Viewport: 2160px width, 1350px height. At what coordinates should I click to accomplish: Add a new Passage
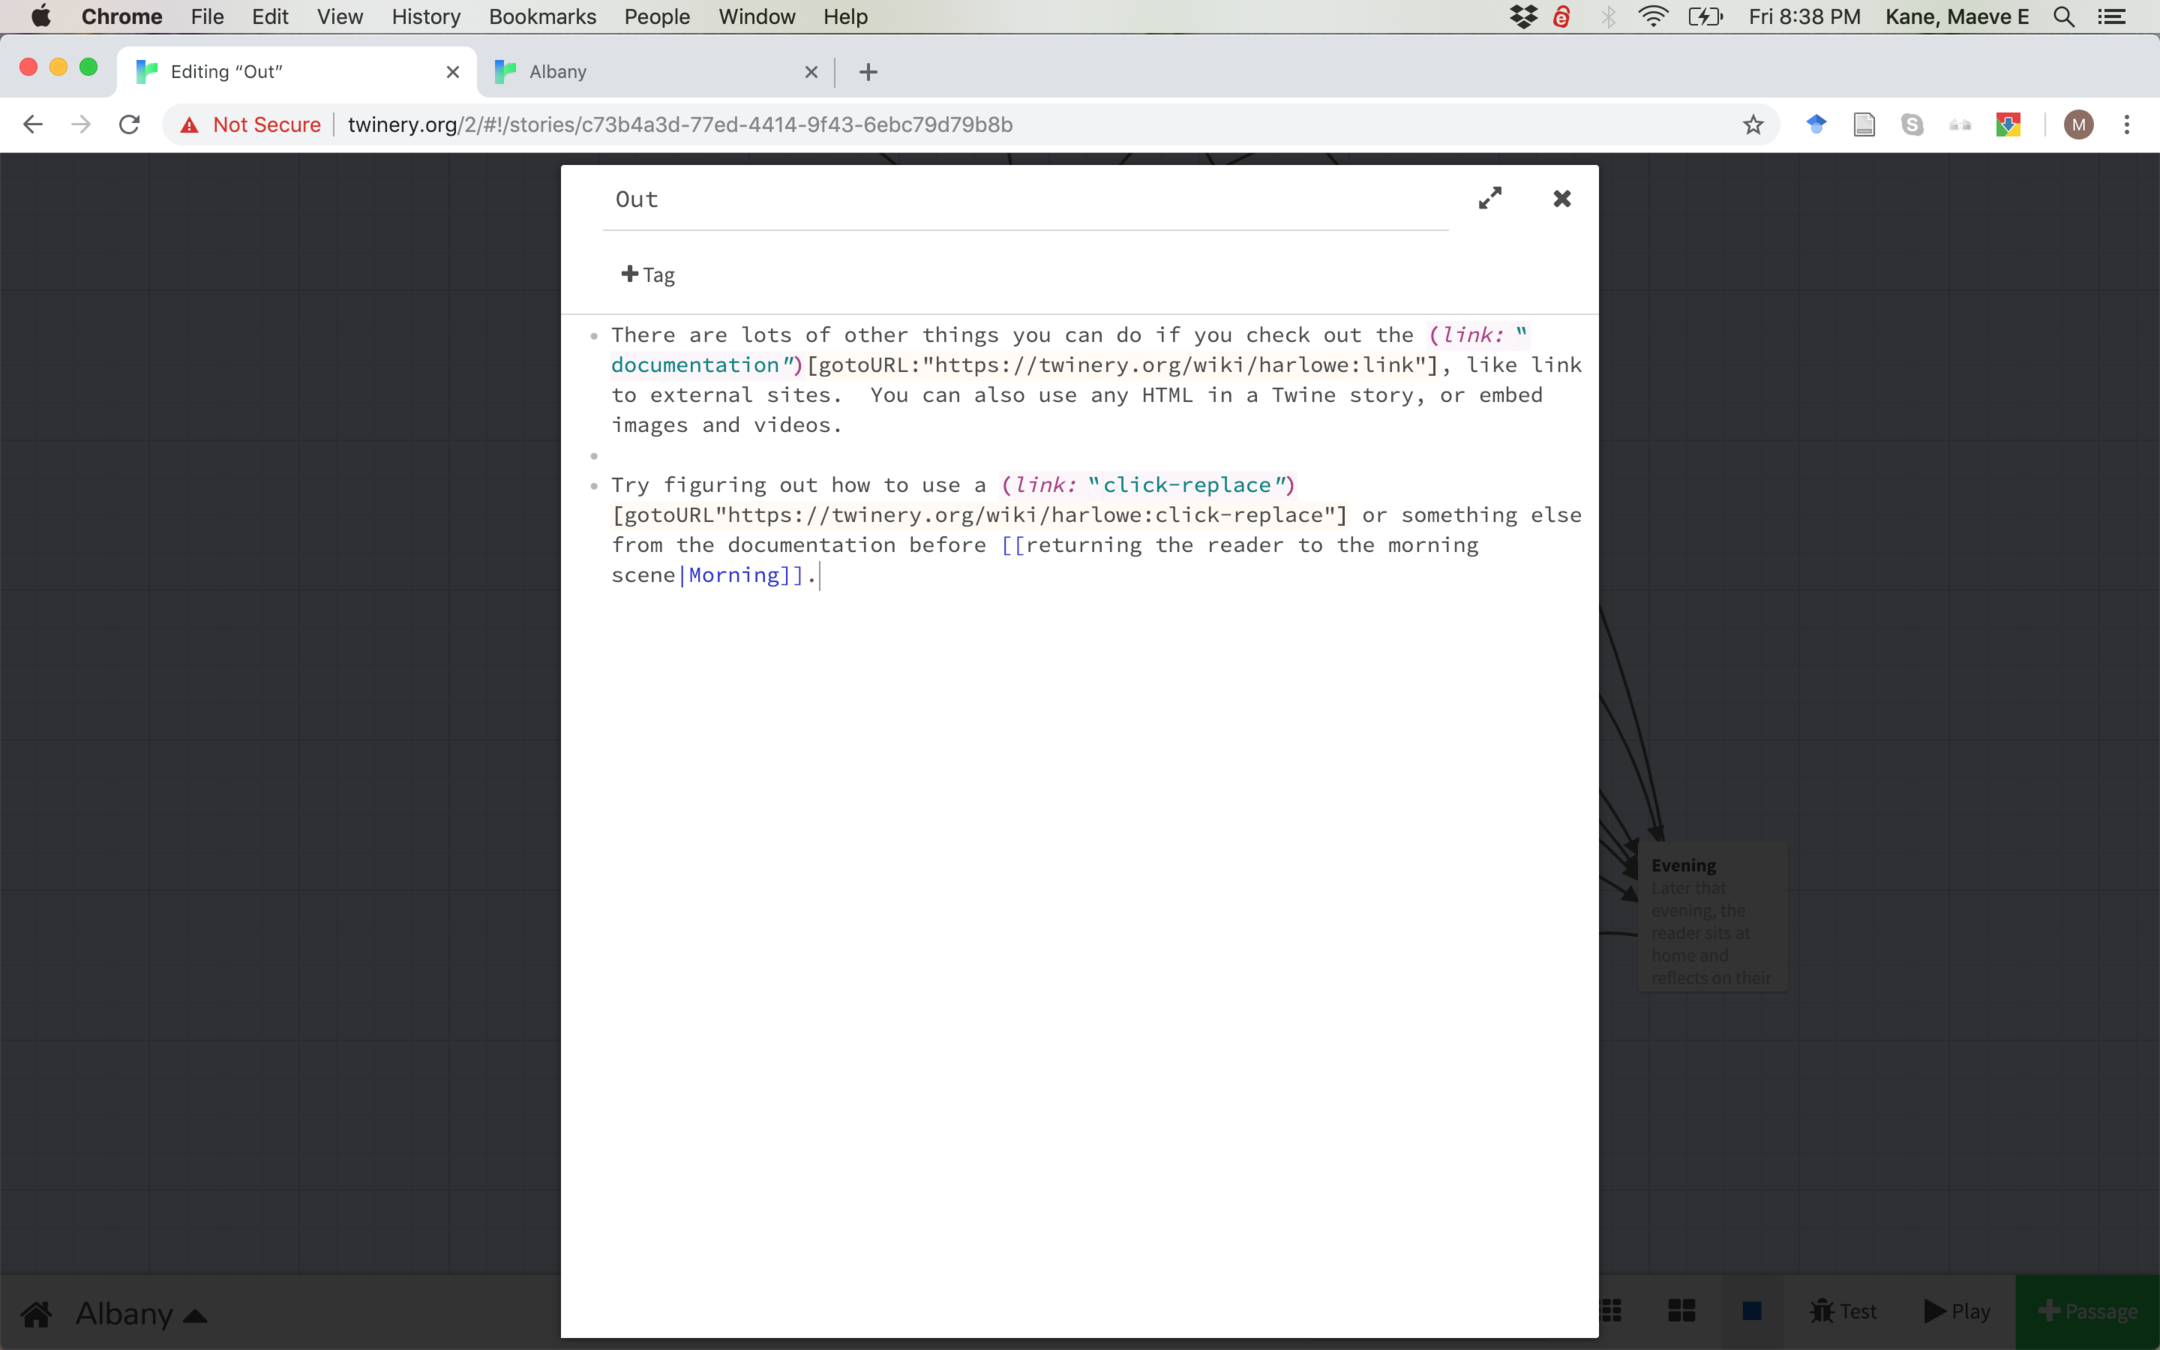[x=2087, y=1311]
